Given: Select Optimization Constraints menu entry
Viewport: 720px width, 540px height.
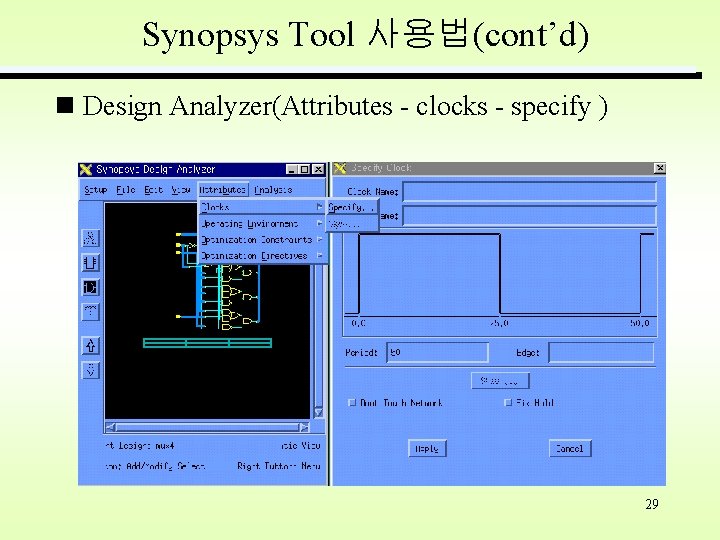Looking at the screenshot, I should click(262, 240).
